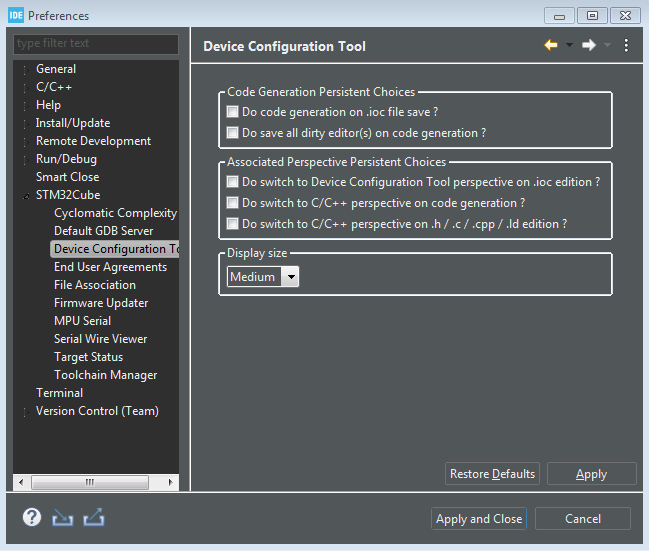Toggle switch to C/C++ perspective on code generation

233,203
